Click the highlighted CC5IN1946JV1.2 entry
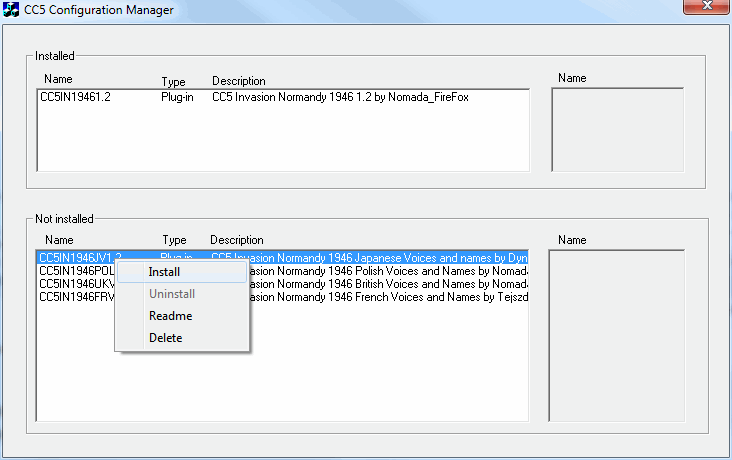This screenshot has height=460, width=732. click(75, 258)
